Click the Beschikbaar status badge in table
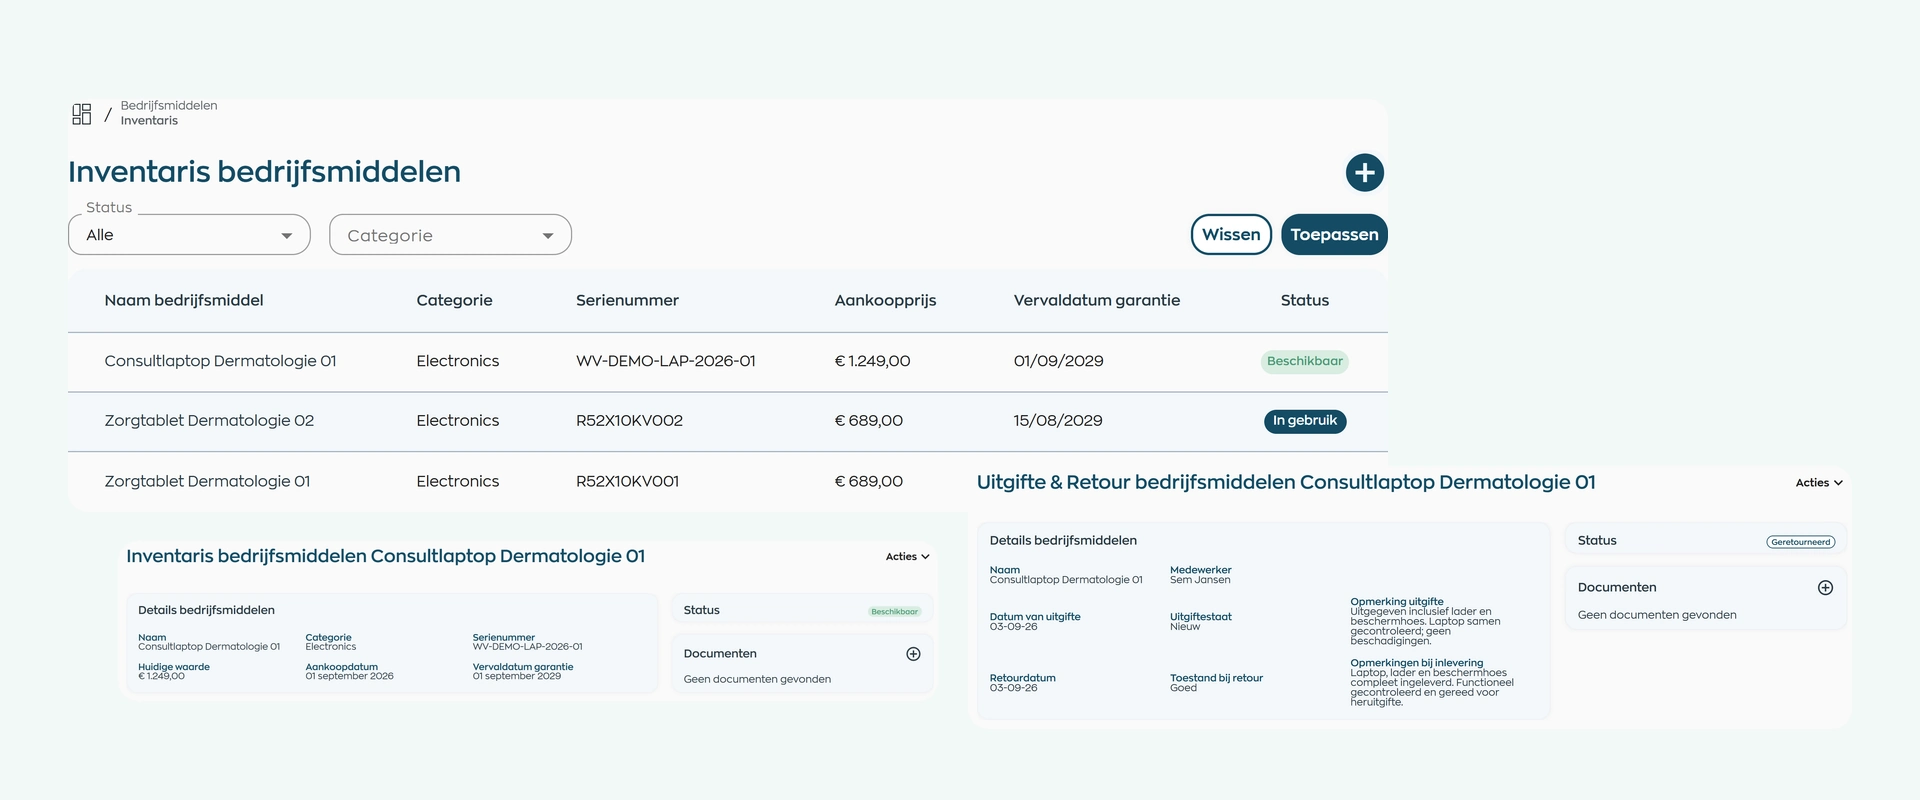The width and height of the screenshot is (1920, 800). (x=1305, y=362)
